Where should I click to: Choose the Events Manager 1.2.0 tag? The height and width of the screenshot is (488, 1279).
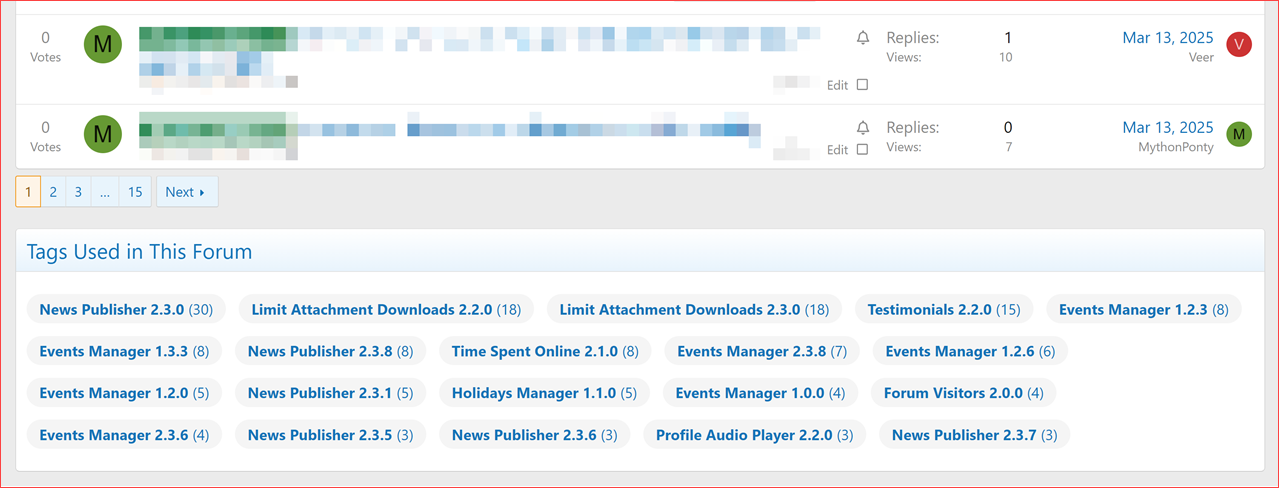point(125,393)
